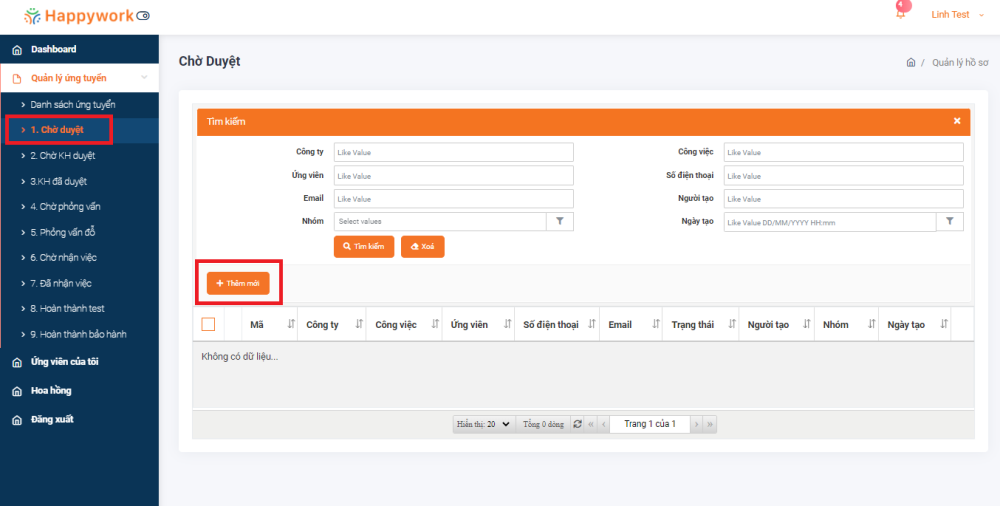Focus the Công ty input field
The image size is (1000, 506).
[453, 152]
